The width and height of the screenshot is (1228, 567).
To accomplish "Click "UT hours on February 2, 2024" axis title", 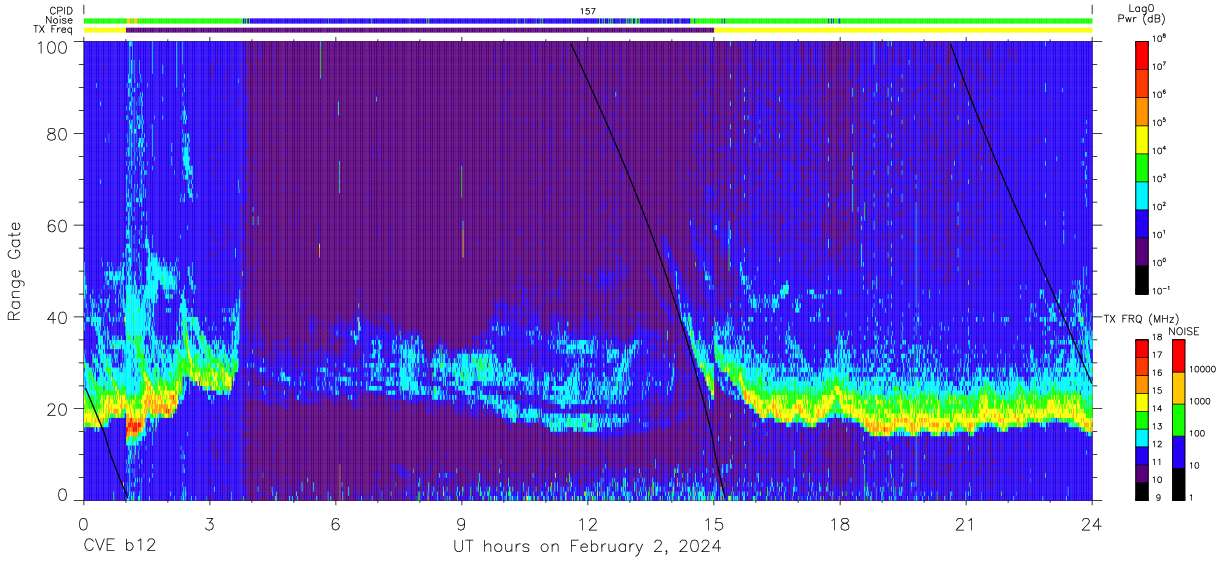I will tap(587, 548).
